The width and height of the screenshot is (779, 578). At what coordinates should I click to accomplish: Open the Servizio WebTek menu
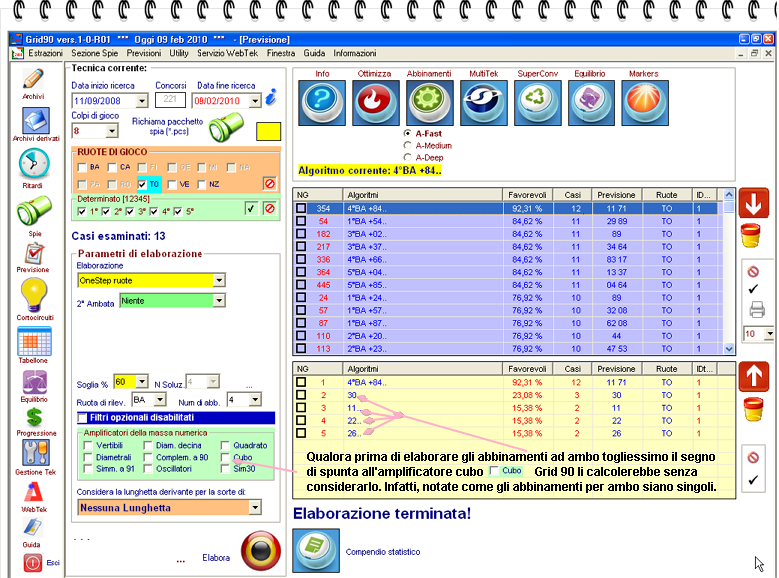pos(228,53)
